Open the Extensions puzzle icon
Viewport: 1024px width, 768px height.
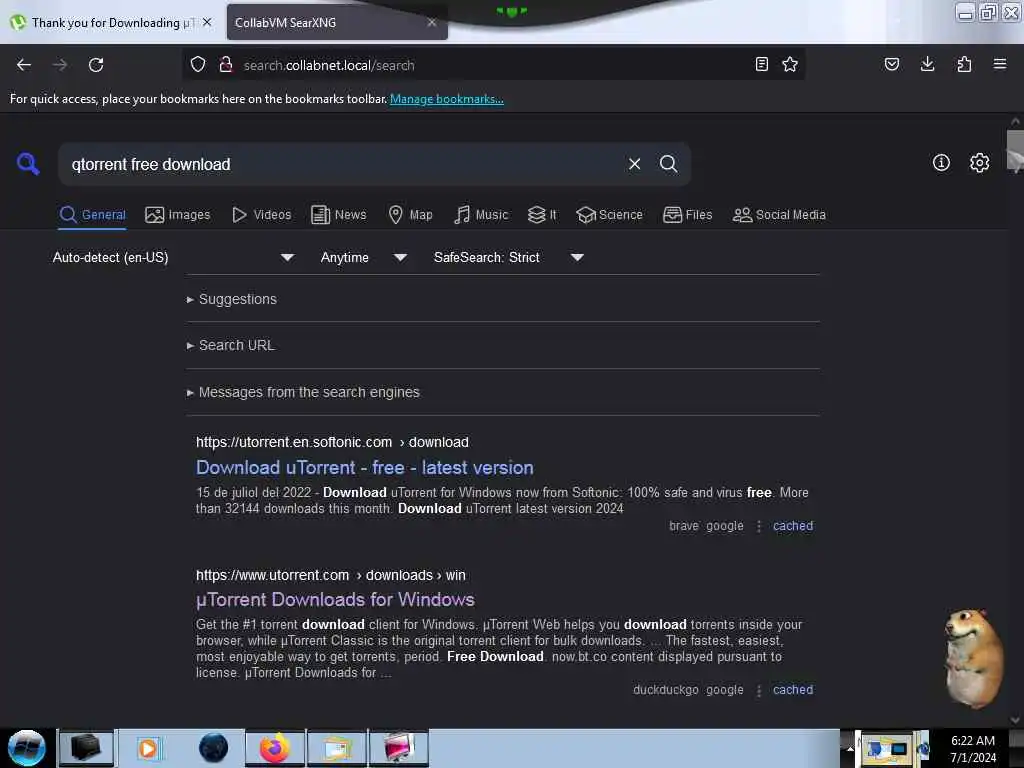pyautogui.click(x=964, y=64)
